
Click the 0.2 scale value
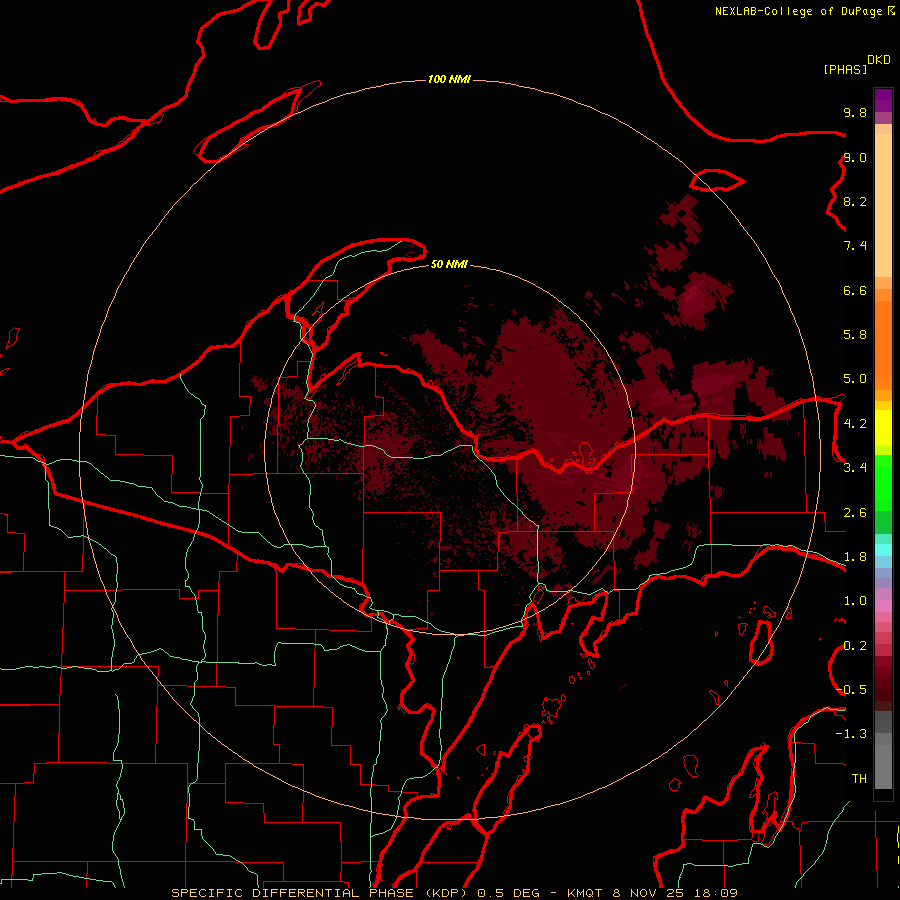point(855,646)
